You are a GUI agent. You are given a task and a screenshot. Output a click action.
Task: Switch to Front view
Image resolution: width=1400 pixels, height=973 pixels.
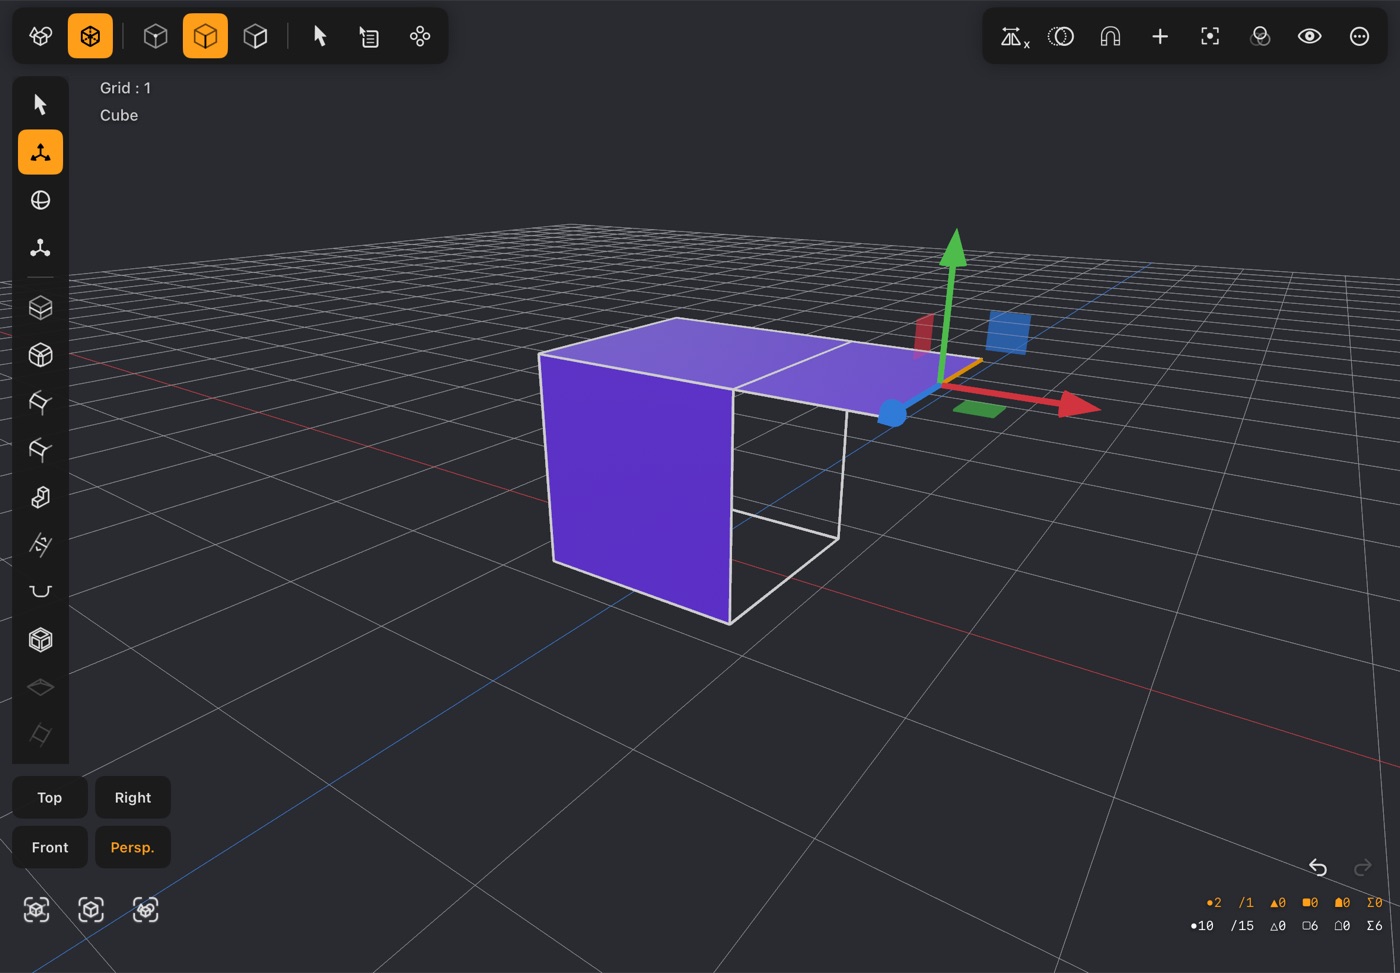[50, 847]
